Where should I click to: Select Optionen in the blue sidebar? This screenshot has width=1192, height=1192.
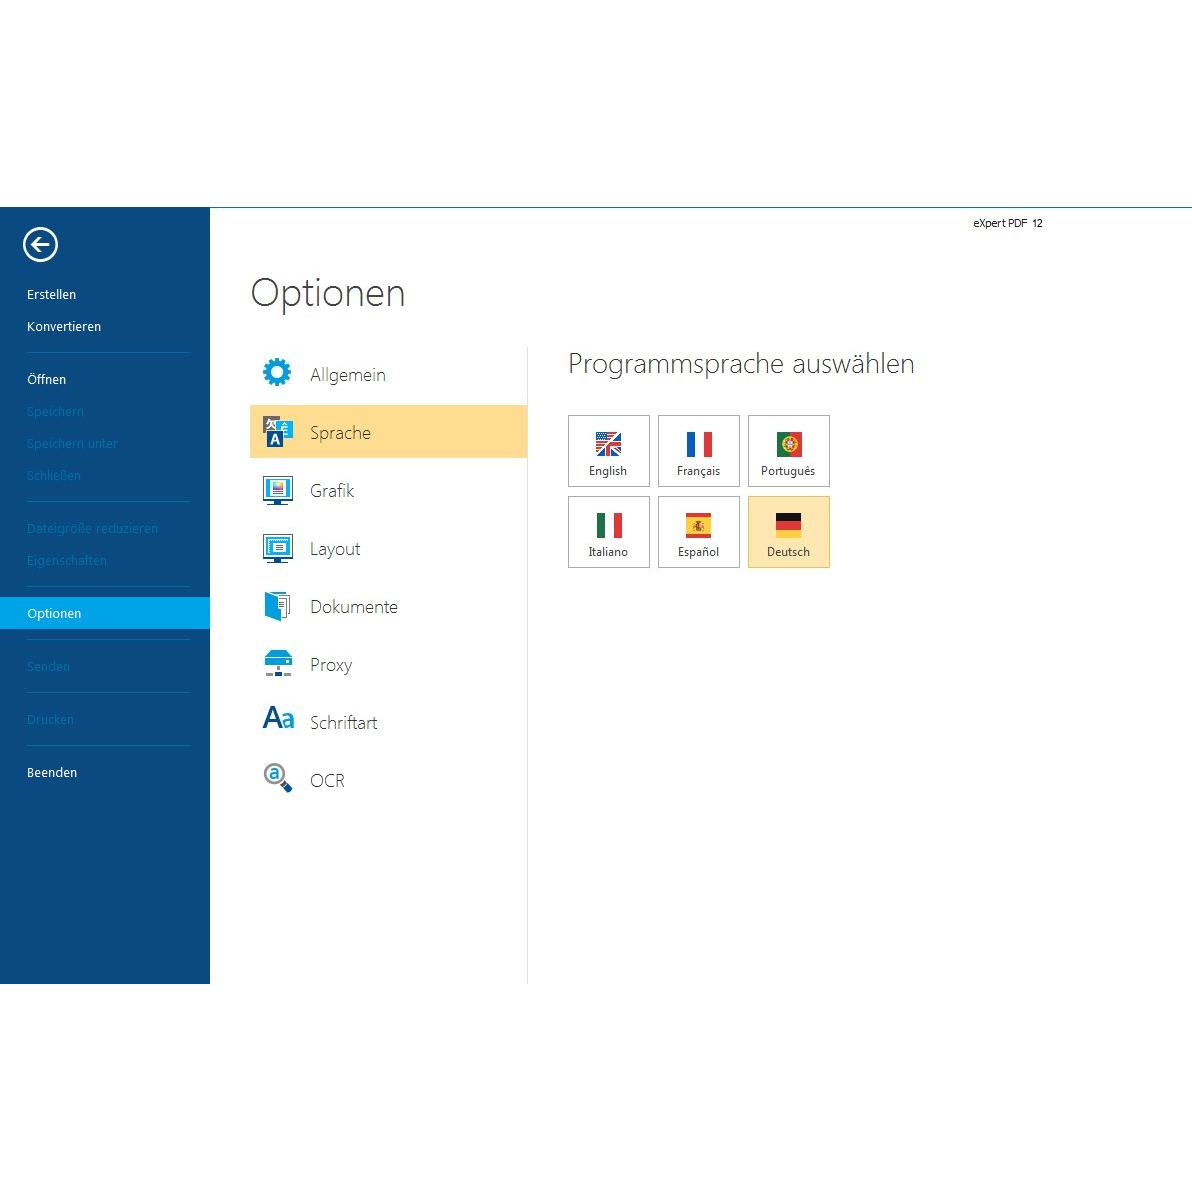pyautogui.click(x=55, y=614)
